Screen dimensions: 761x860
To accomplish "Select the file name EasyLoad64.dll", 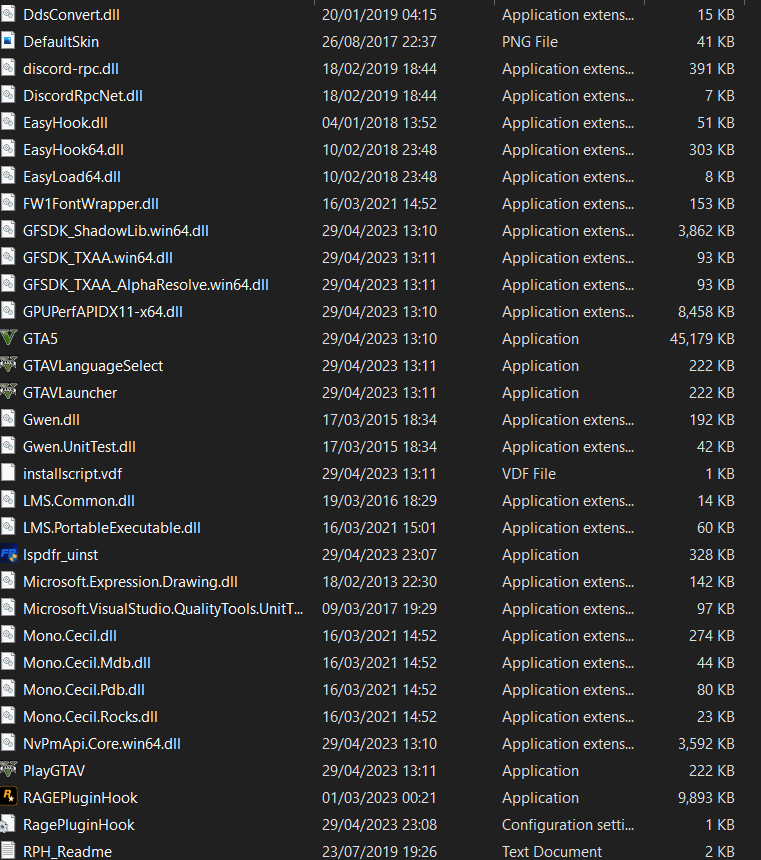I will pos(72,177).
